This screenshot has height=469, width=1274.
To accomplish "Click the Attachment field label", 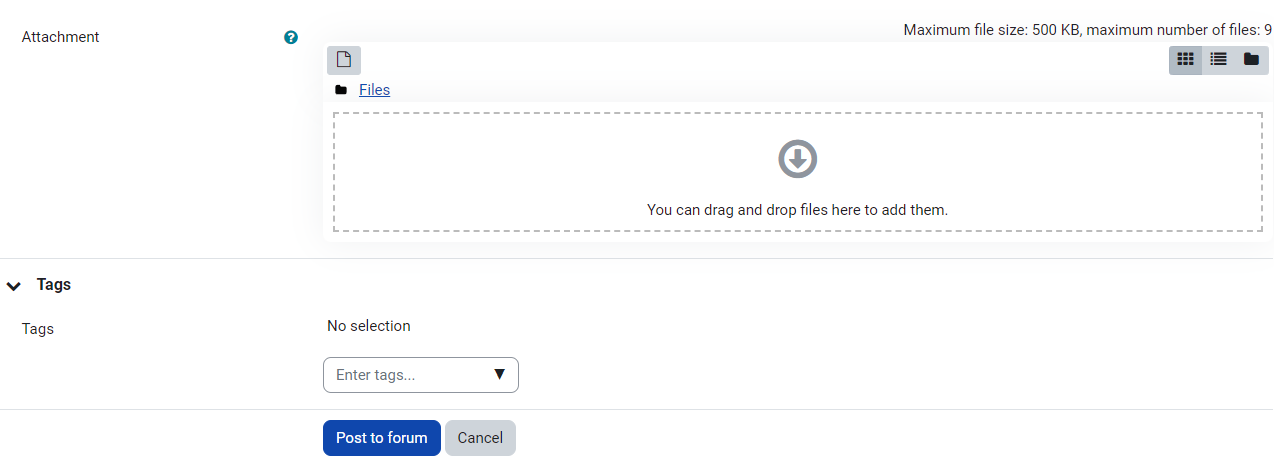I will (x=61, y=37).
